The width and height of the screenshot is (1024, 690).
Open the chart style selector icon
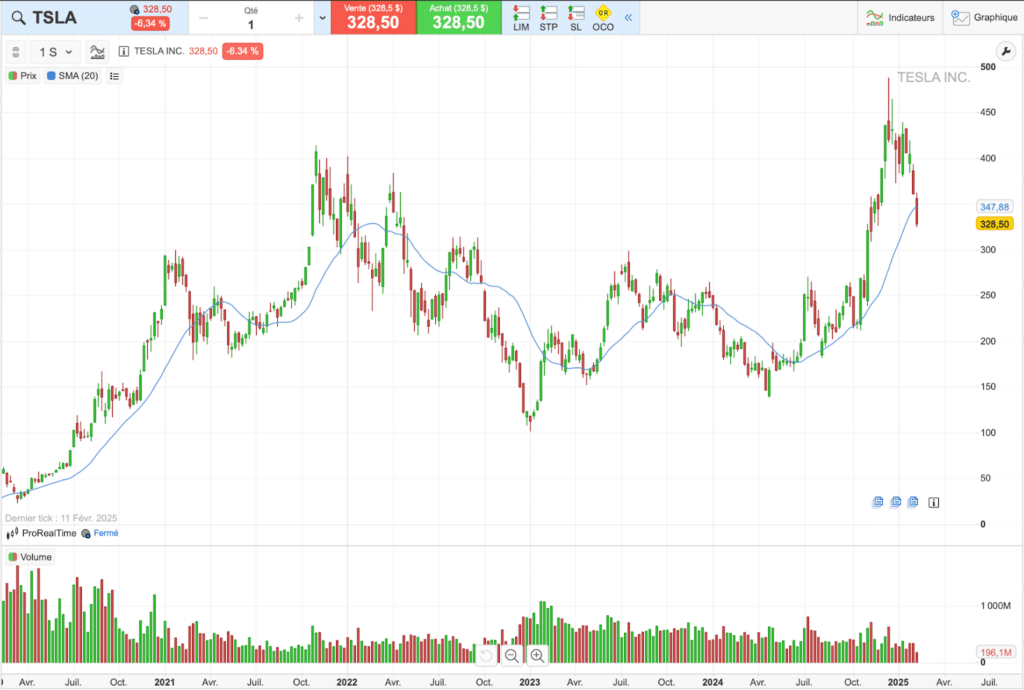(97, 52)
